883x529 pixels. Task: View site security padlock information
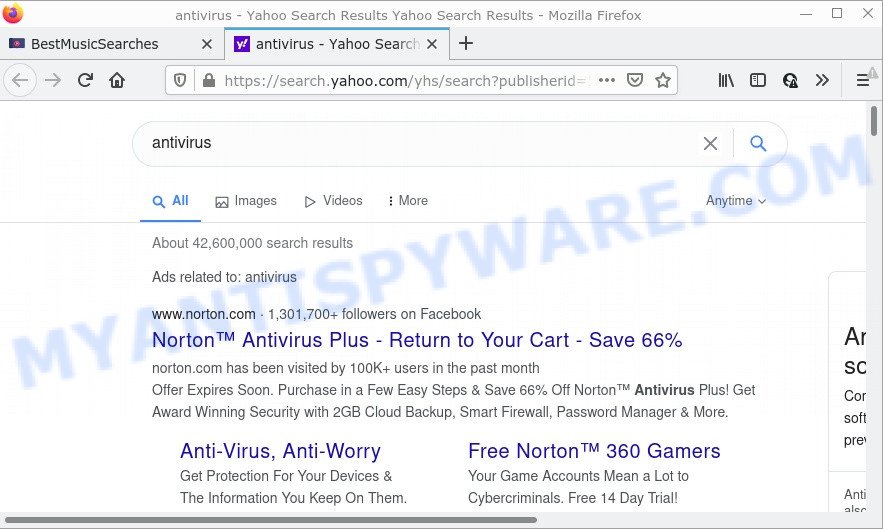click(x=209, y=81)
